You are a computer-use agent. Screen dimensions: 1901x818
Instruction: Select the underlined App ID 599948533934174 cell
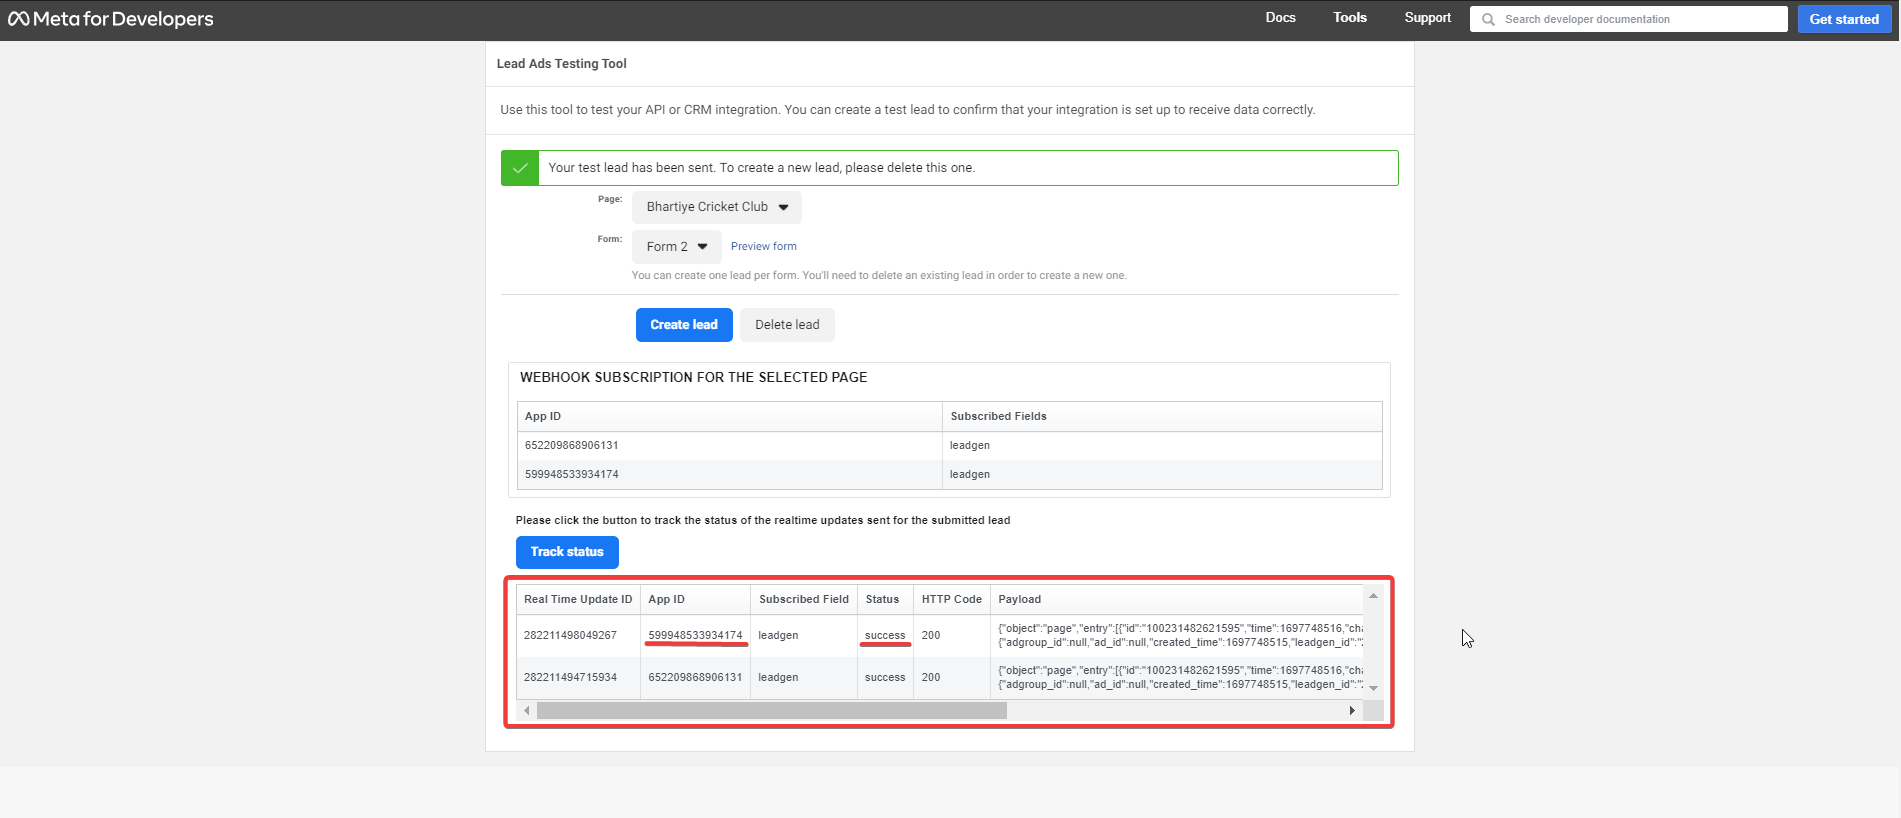[x=695, y=636]
